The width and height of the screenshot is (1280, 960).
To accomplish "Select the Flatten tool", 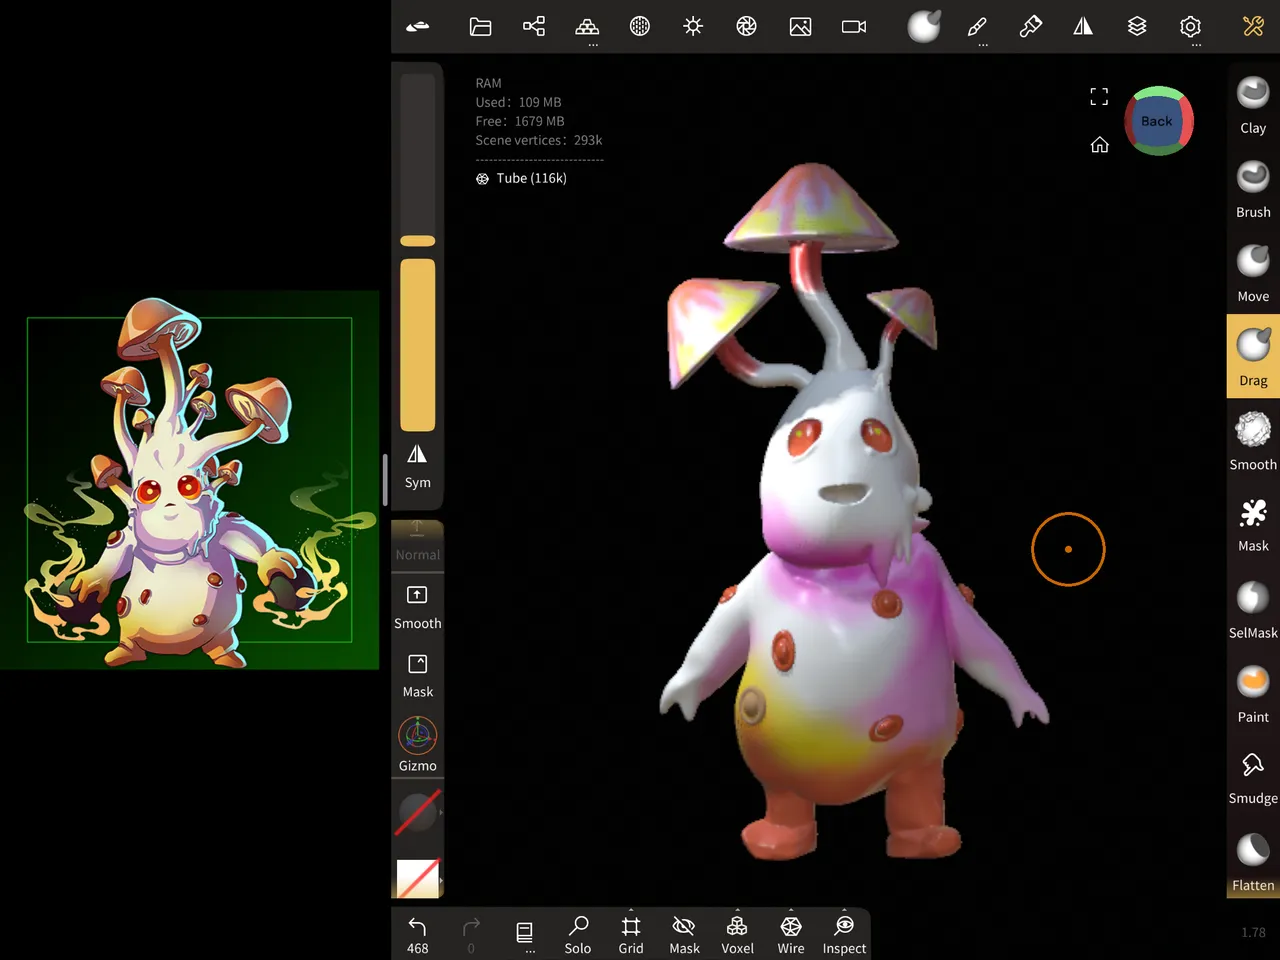I will (x=1253, y=862).
